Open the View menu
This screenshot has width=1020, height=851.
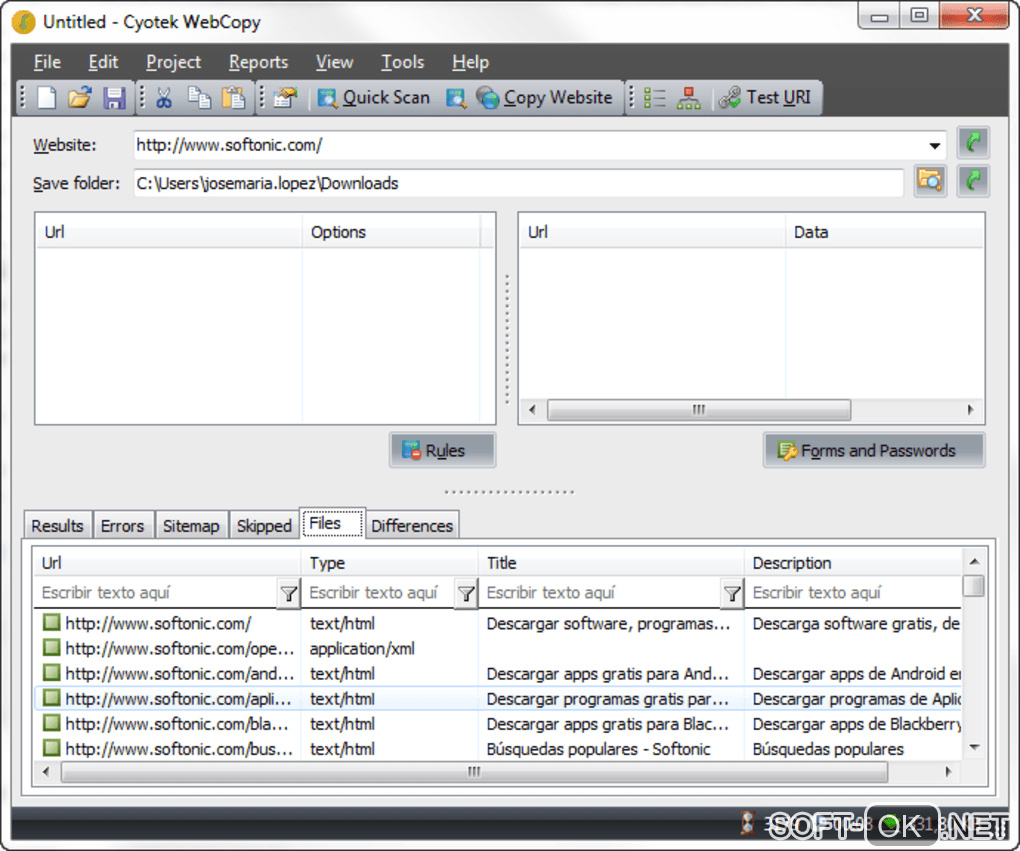[334, 62]
